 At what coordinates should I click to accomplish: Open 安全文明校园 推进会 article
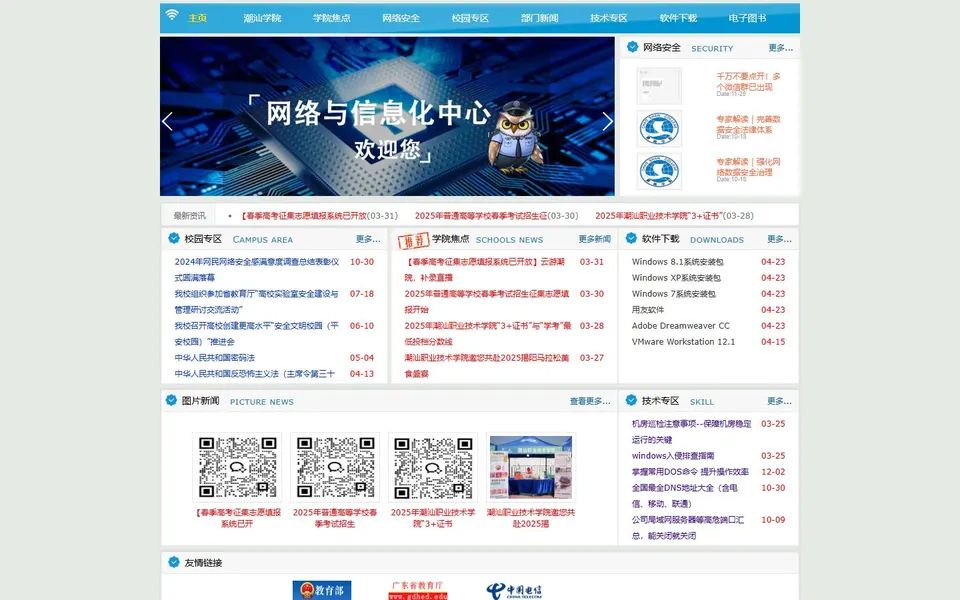(x=257, y=334)
